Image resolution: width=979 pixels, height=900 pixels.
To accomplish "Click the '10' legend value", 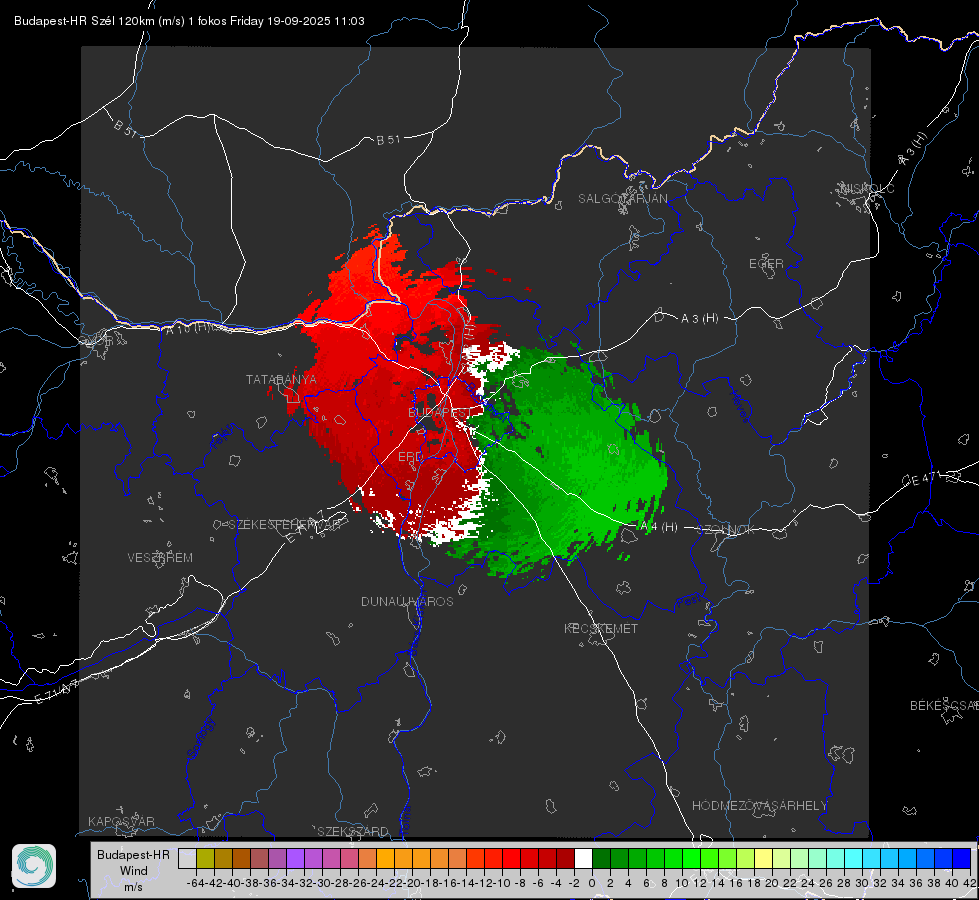I will 682,883.
